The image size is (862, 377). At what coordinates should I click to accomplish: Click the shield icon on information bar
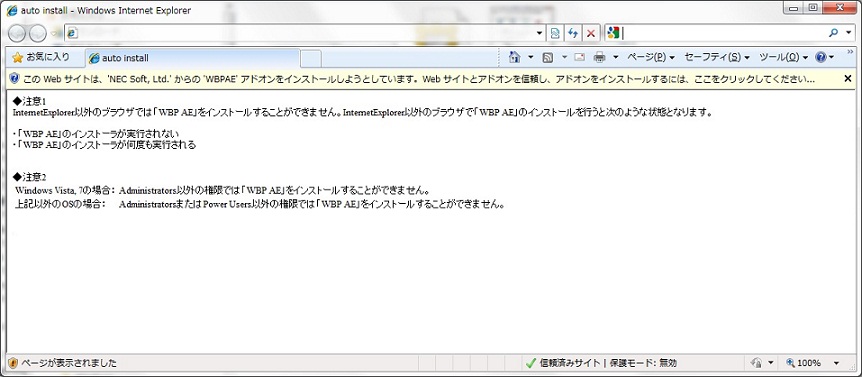[14, 79]
